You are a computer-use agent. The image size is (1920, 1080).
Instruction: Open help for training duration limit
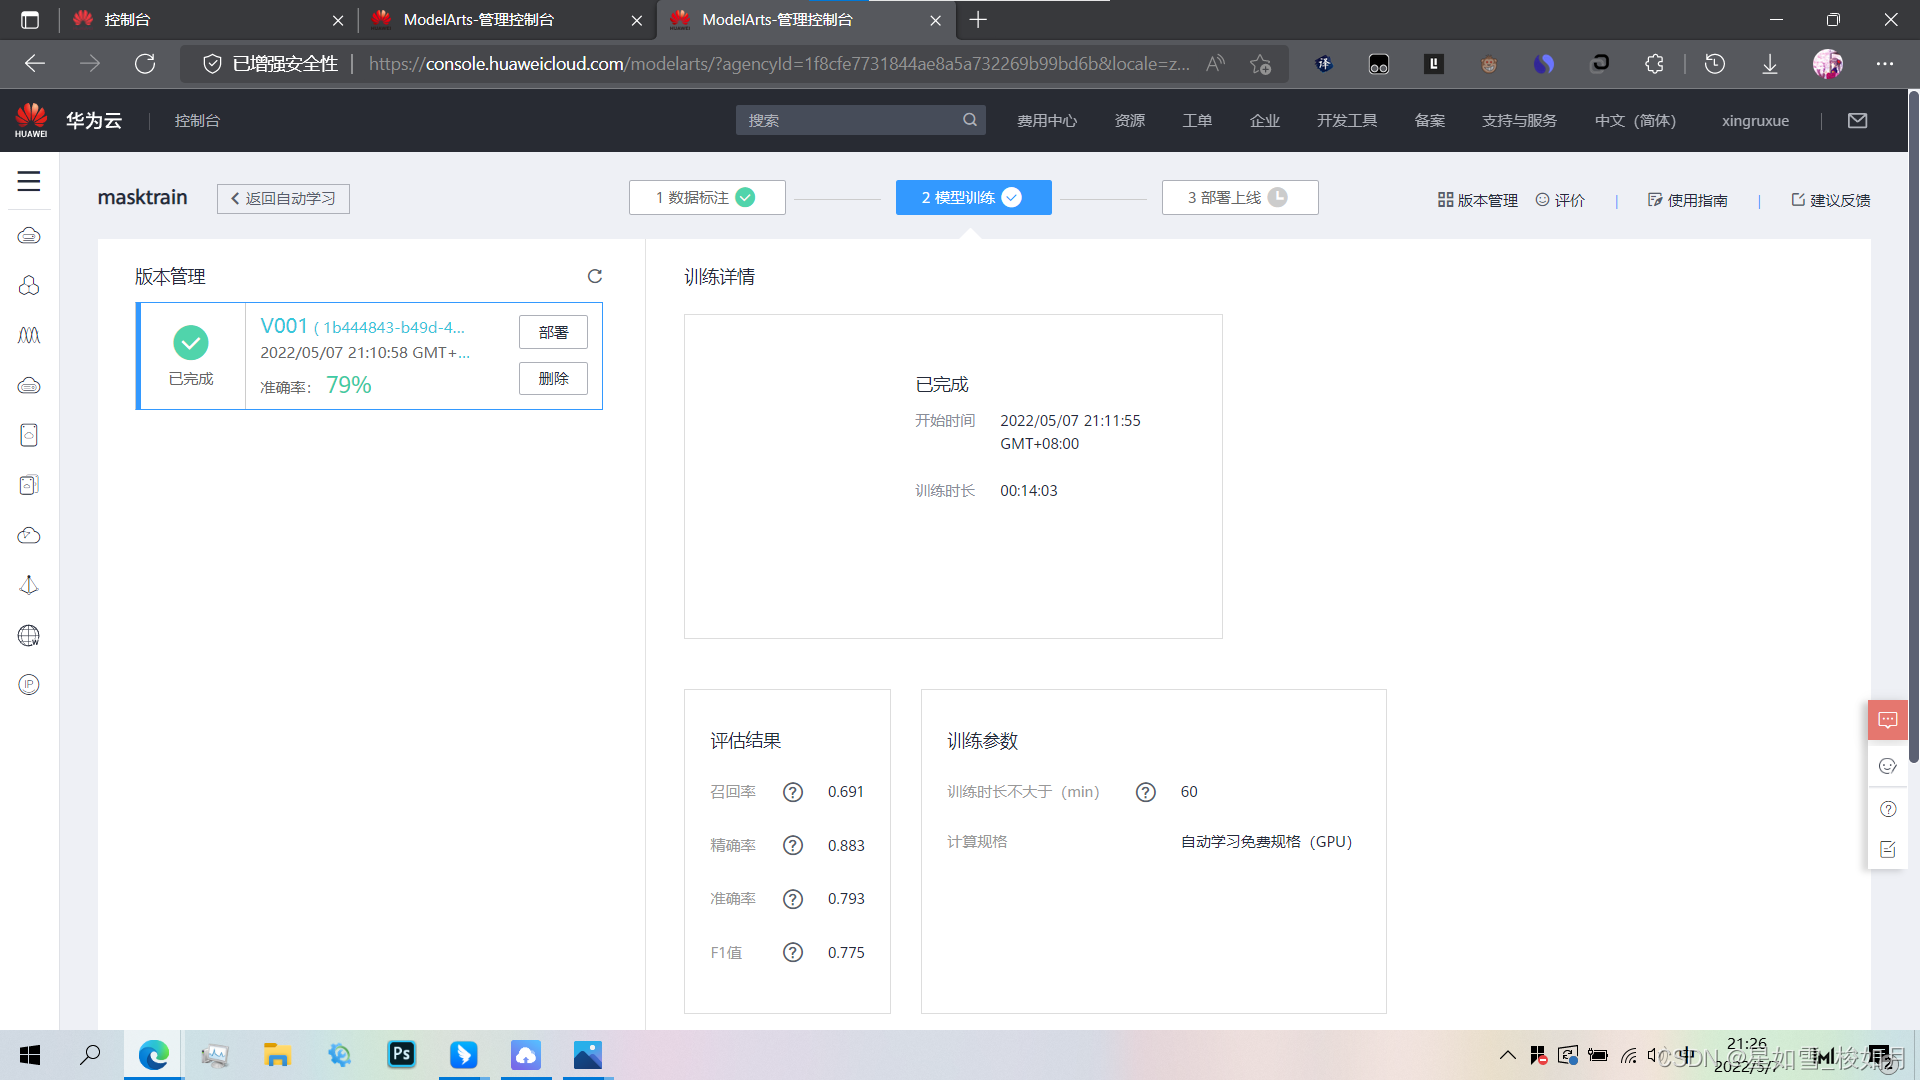click(x=1146, y=792)
